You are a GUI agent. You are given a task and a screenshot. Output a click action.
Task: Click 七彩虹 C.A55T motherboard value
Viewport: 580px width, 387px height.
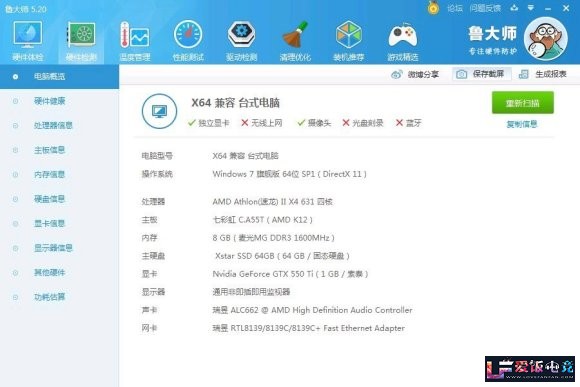tap(262, 220)
